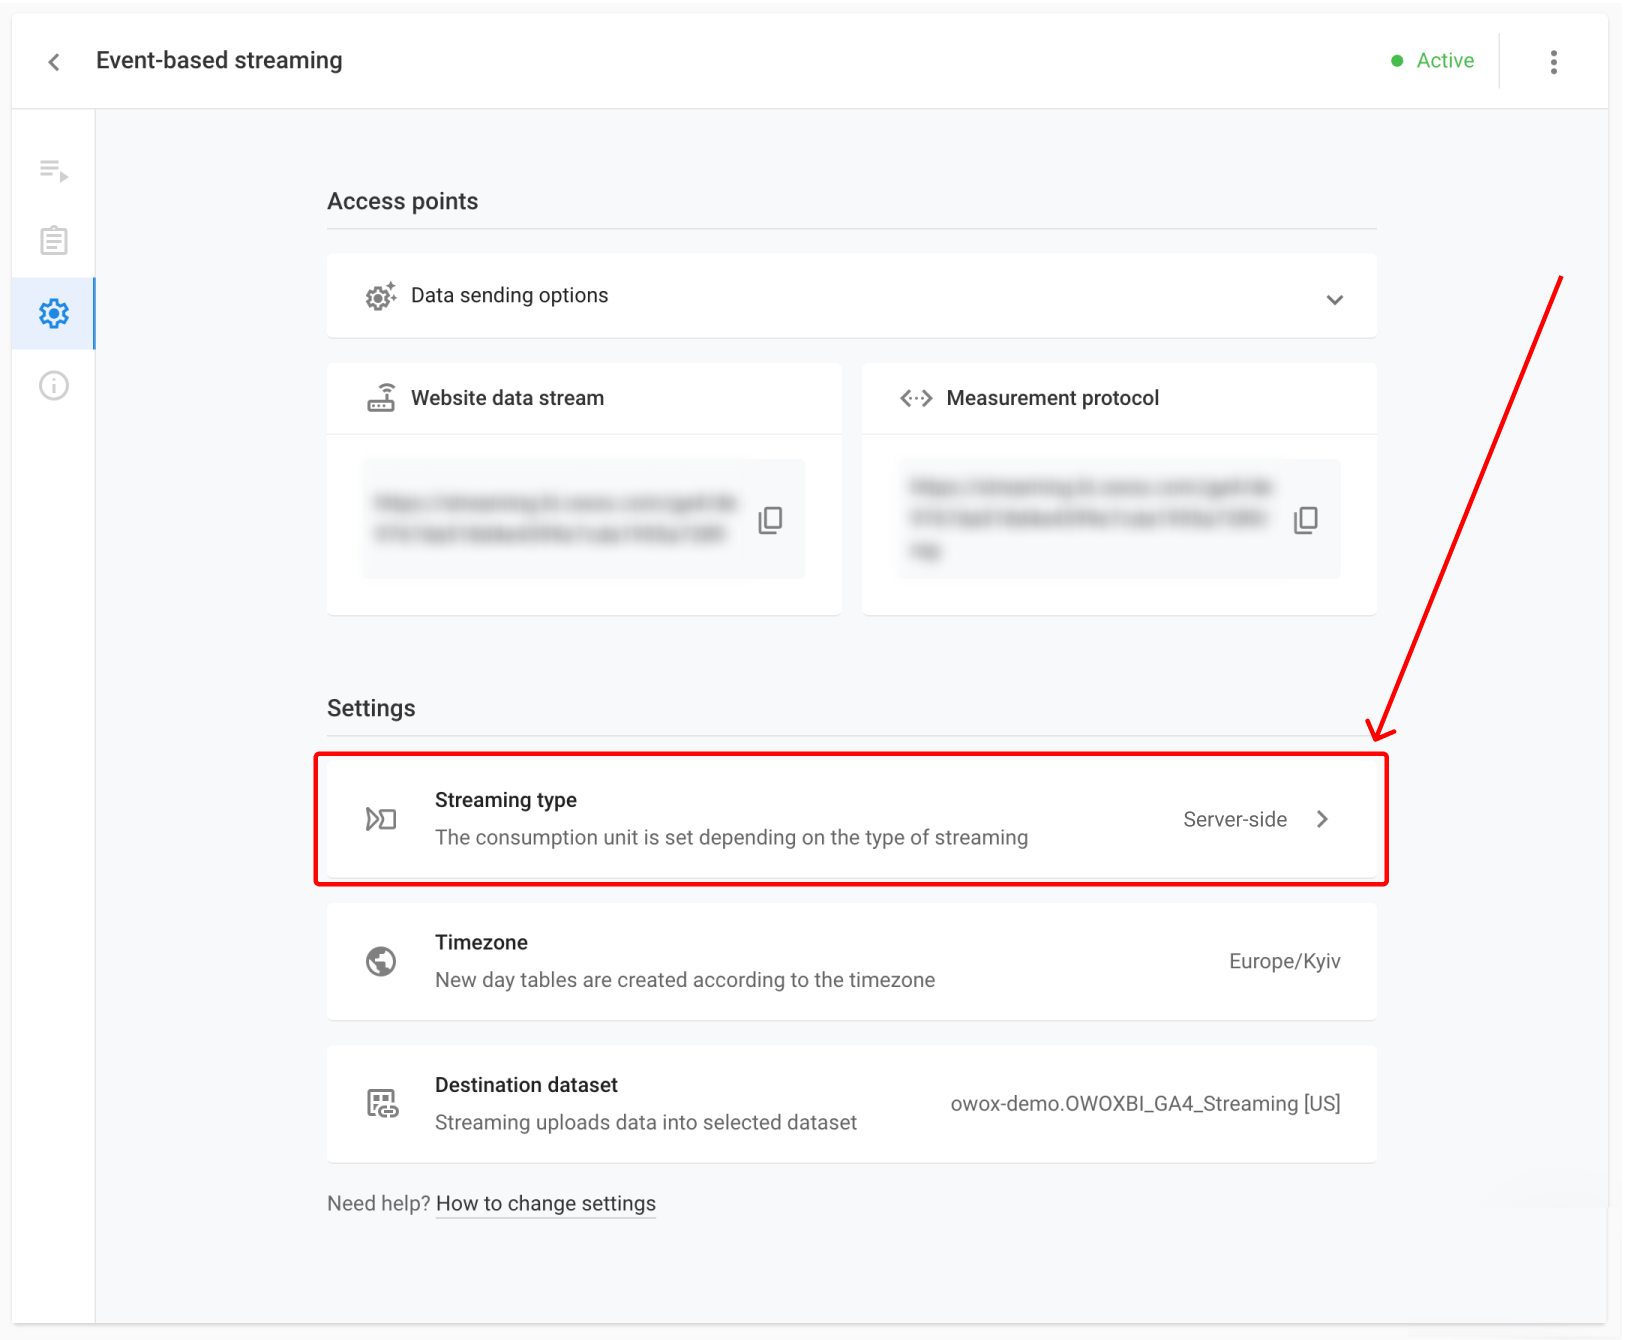Open the How to change settings link
1628x1340 pixels.
click(x=545, y=1203)
